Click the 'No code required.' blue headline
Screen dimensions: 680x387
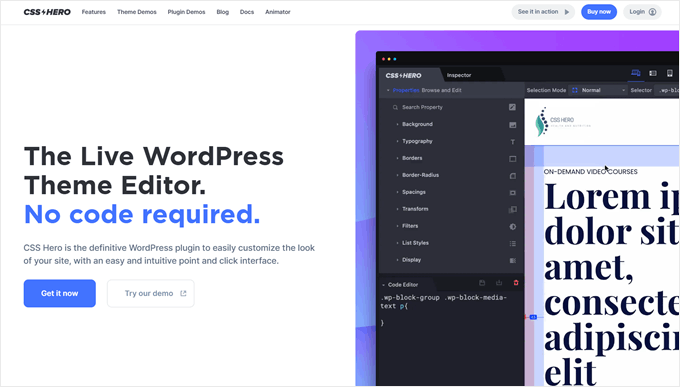coord(142,214)
